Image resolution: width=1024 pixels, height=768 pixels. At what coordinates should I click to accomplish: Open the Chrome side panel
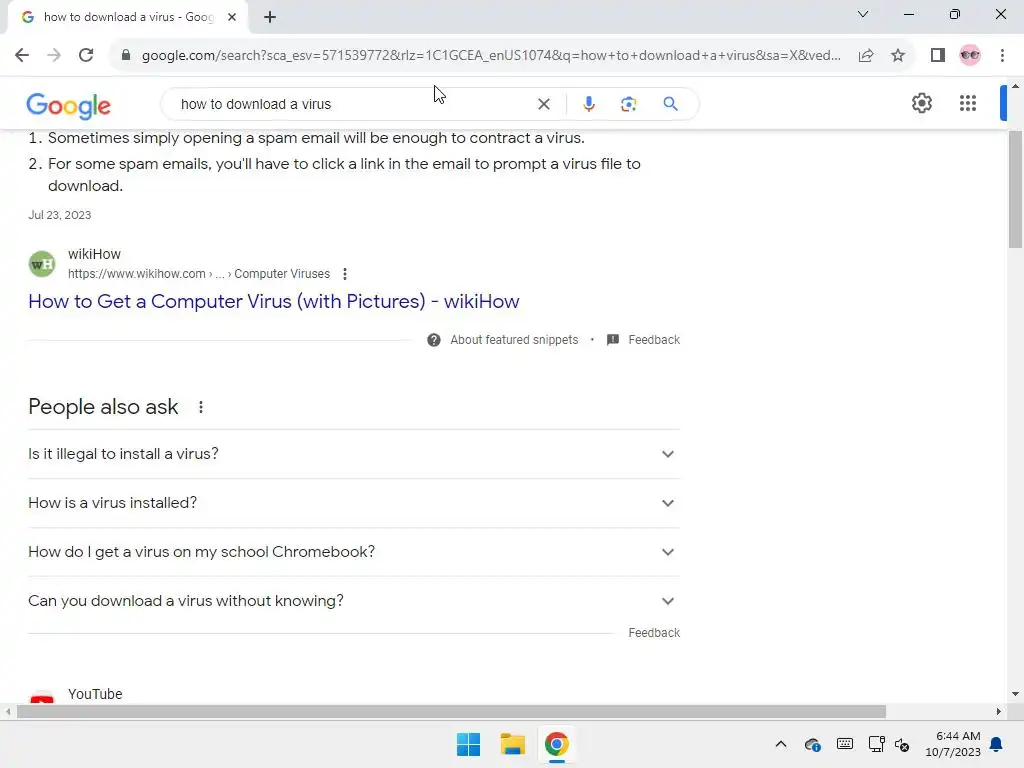click(938, 55)
